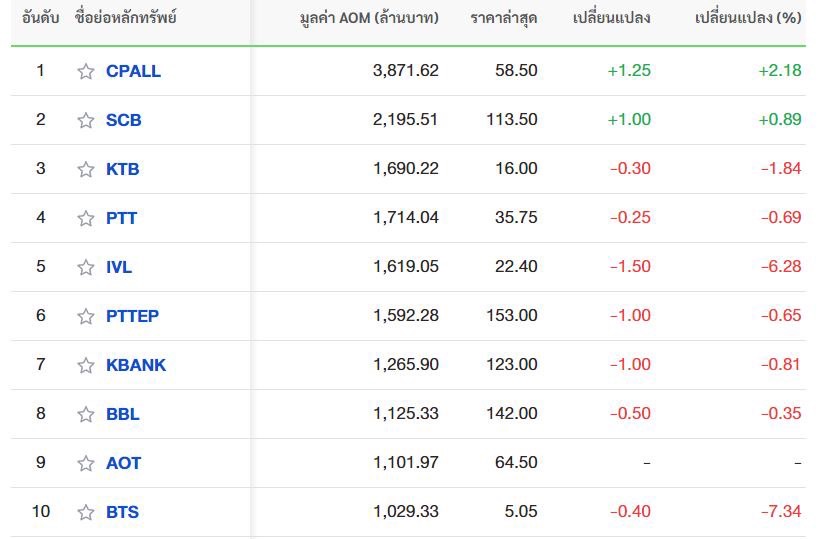The width and height of the screenshot is (830, 539).
Task: Favorite BTS using its star icon
Action: (86, 512)
